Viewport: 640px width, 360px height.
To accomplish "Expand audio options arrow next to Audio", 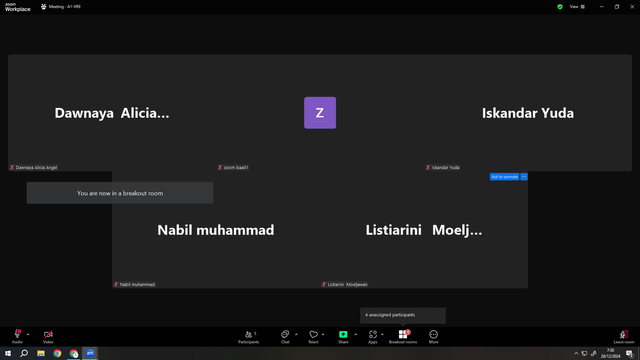I will [28, 334].
